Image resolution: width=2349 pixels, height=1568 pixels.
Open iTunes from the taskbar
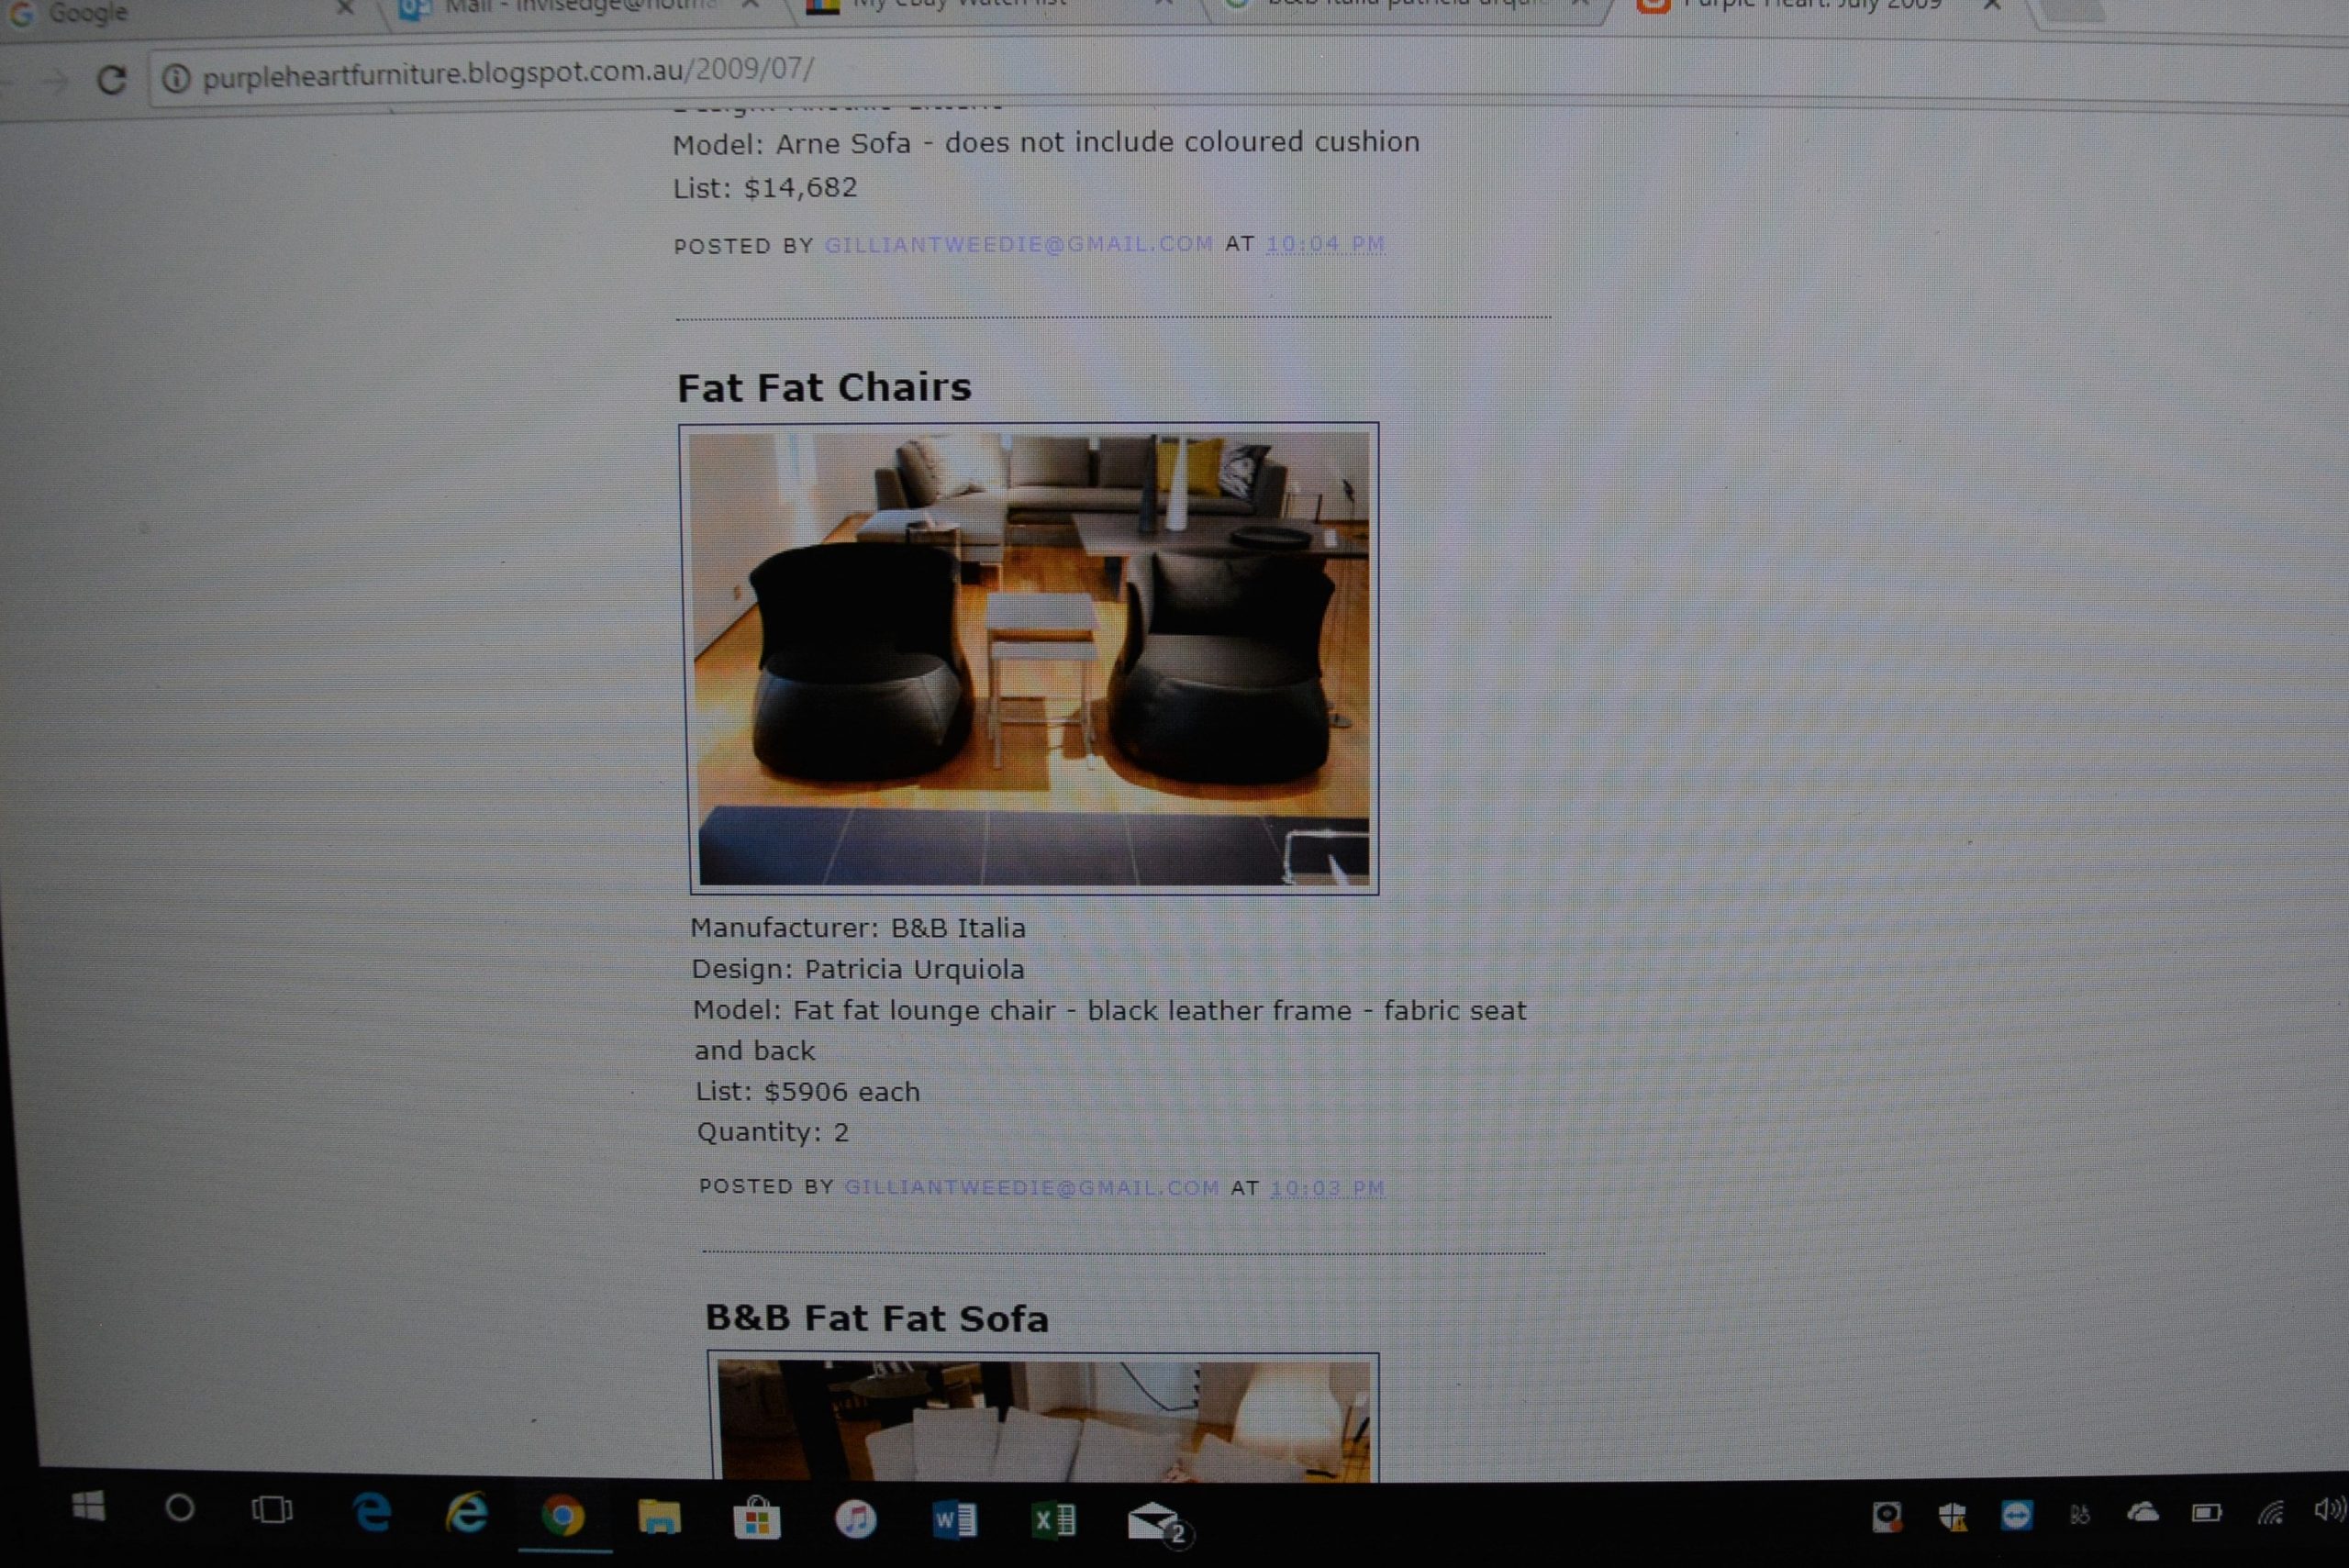[x=855, y=1520]
